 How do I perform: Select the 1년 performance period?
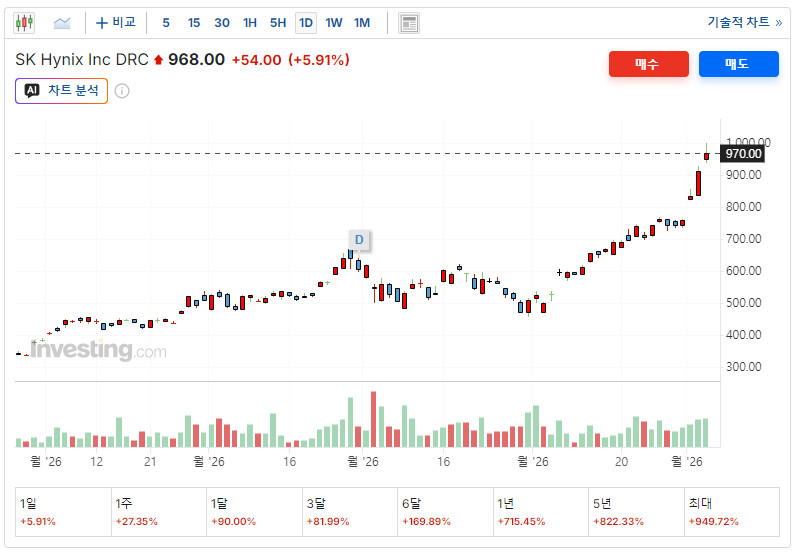(x=541, y=512)
